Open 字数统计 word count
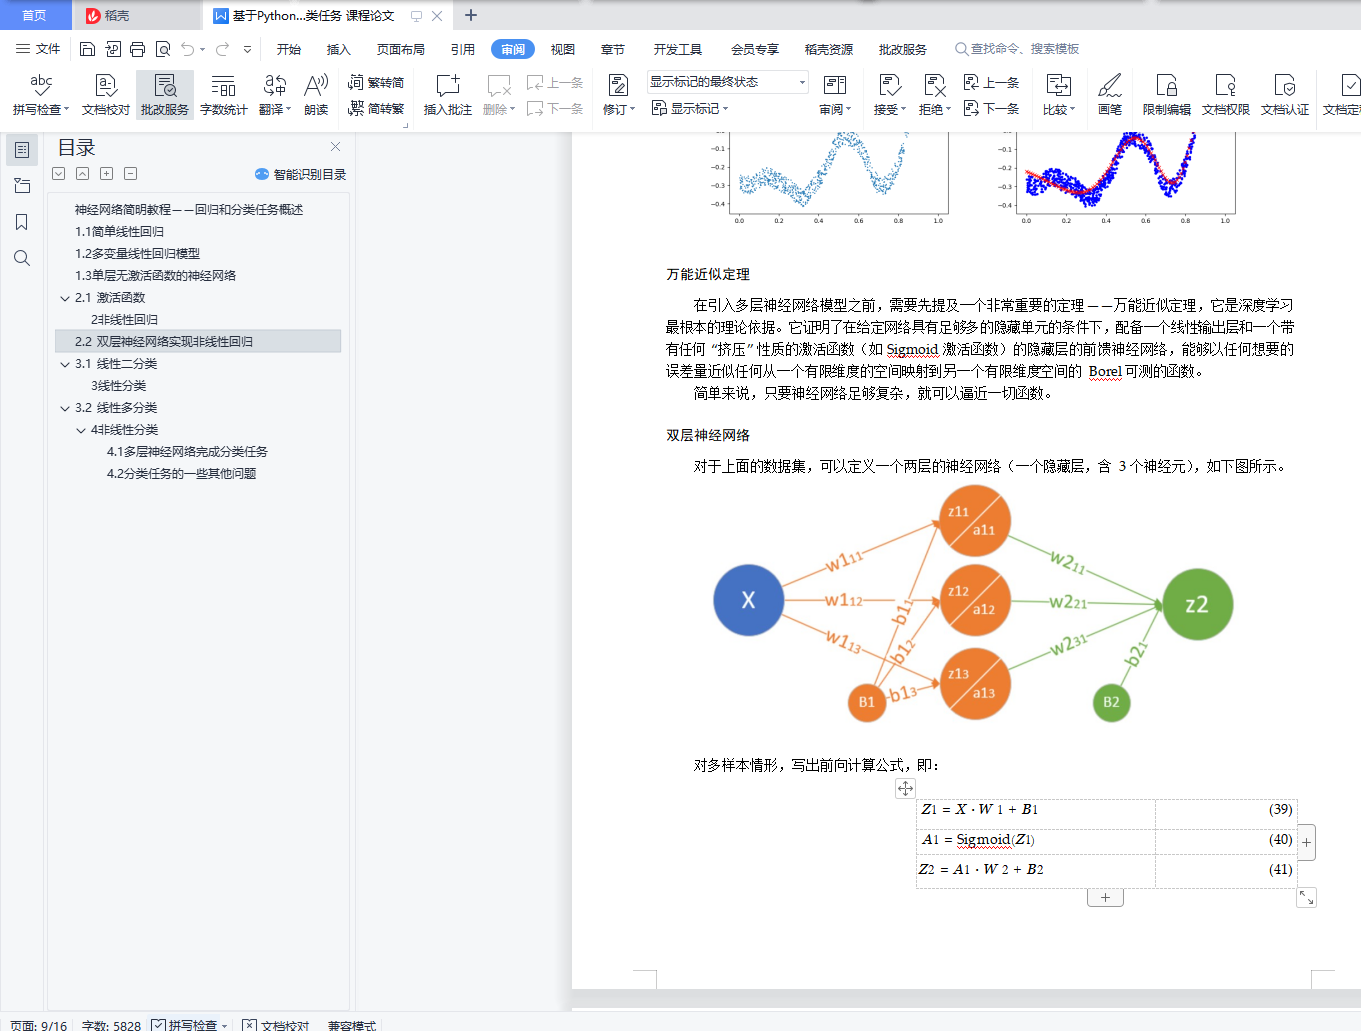 [x=224, y=96]
